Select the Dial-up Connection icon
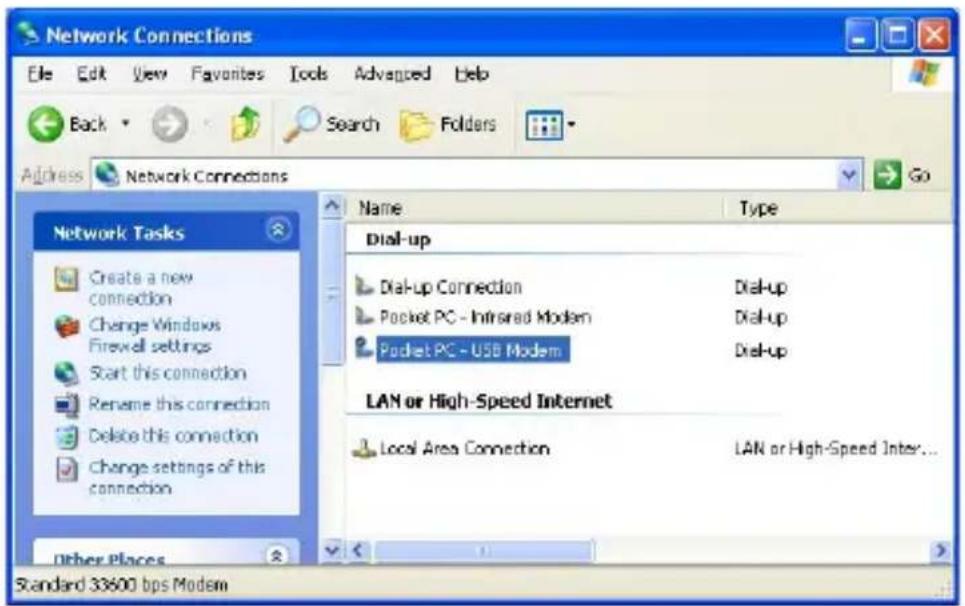 [x=364, y=286]
